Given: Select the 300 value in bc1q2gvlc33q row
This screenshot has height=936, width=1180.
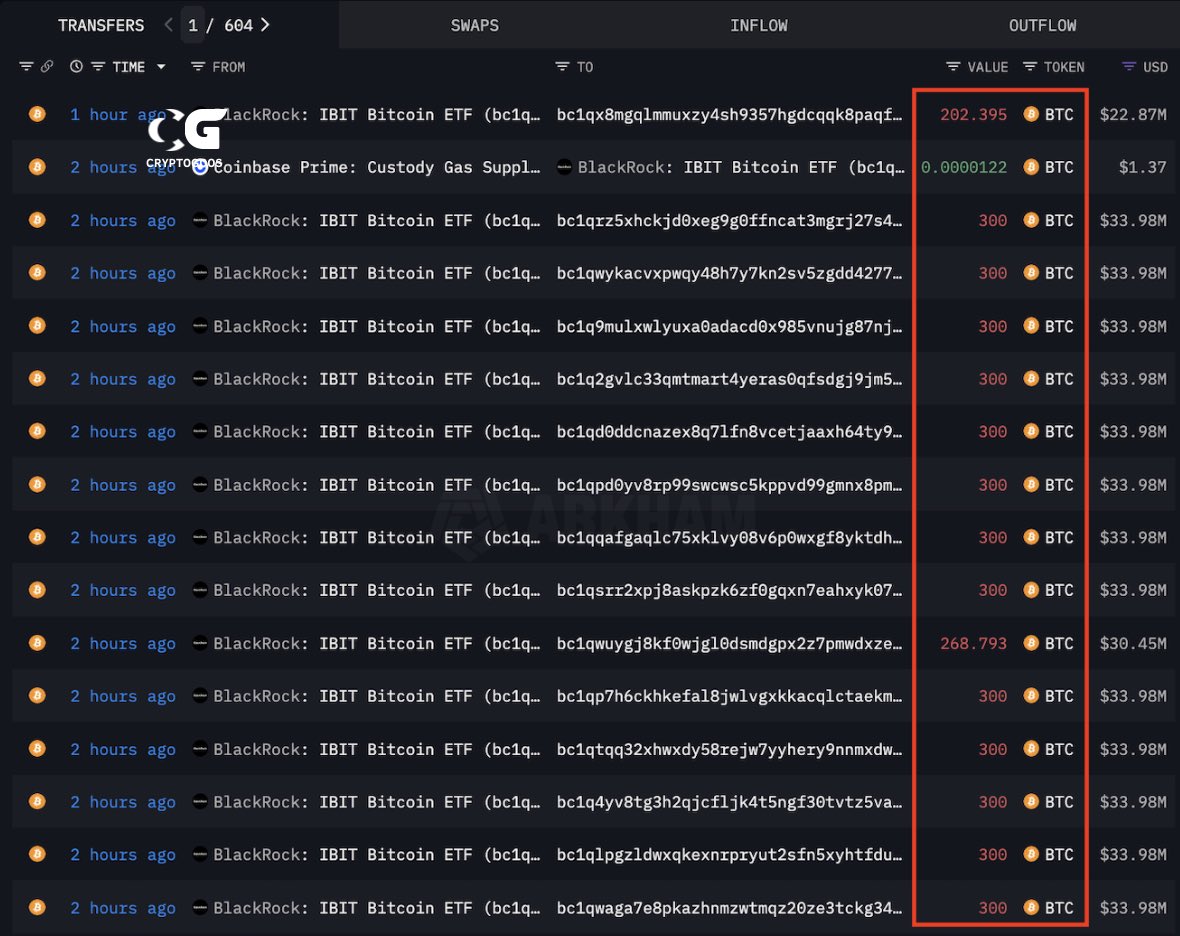Looking at the screenshot, I should pos(993,378).
